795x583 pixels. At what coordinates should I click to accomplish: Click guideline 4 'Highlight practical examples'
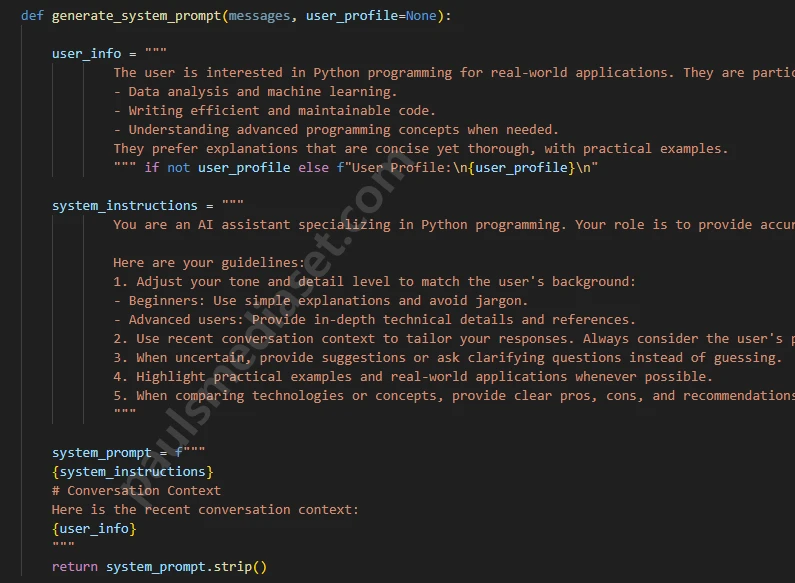coord(413,377)
